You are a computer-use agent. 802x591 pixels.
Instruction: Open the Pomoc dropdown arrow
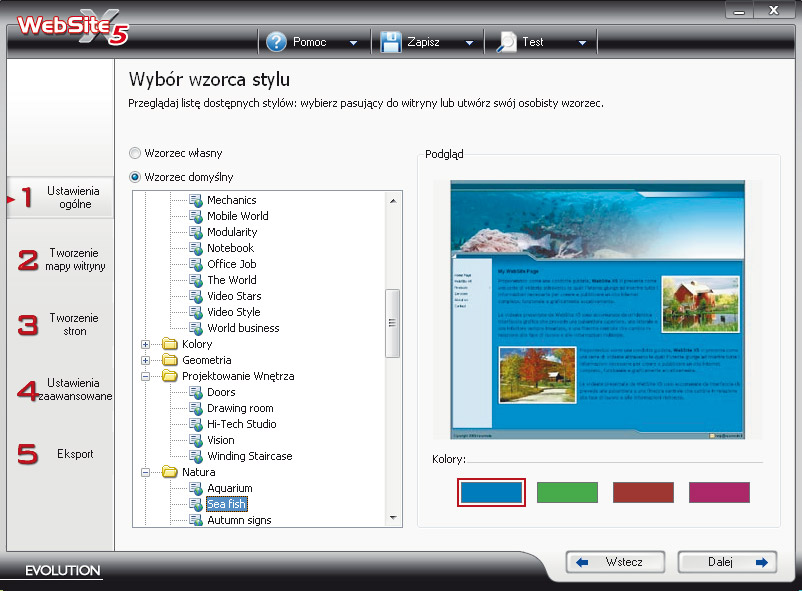click(353, 43)
